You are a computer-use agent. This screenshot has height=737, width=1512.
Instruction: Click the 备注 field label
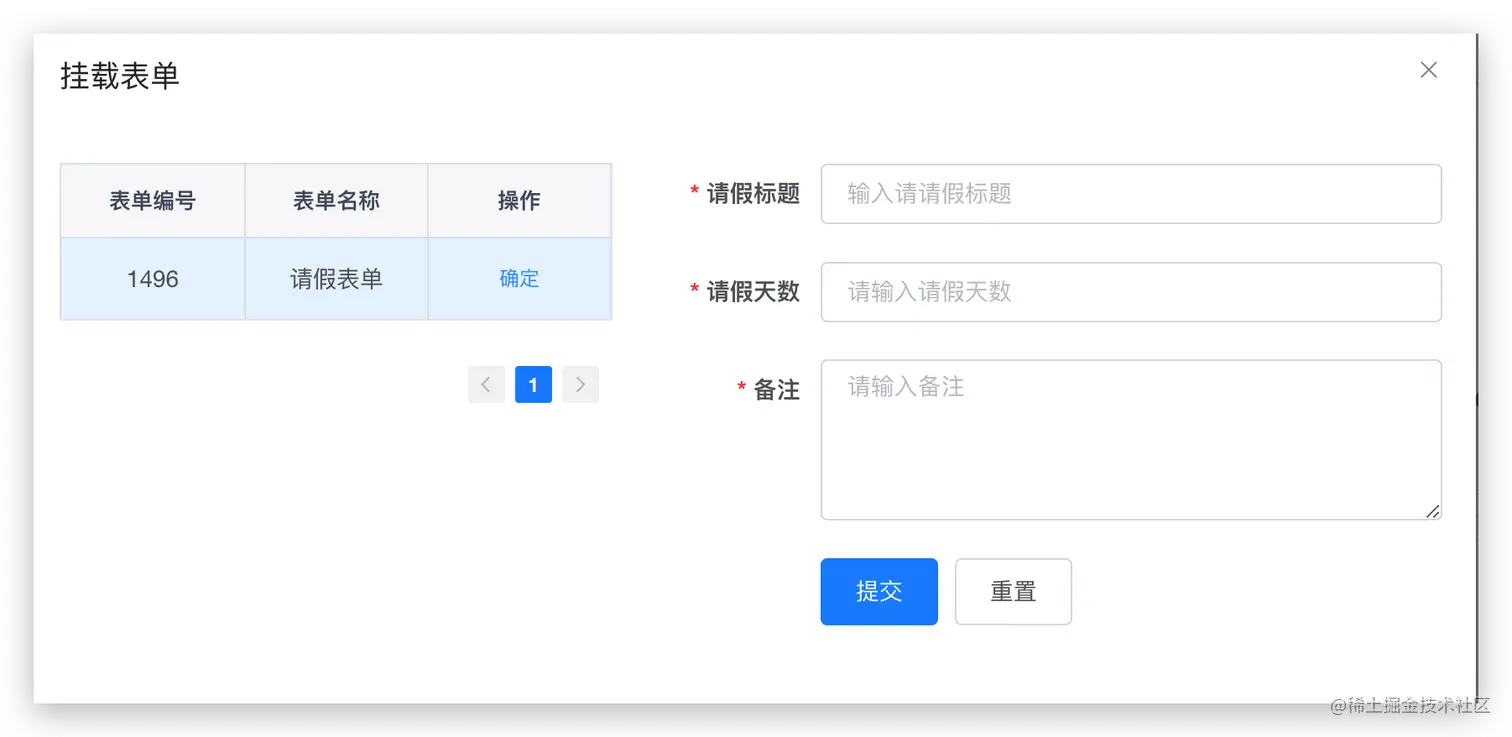tap(776, 390)
